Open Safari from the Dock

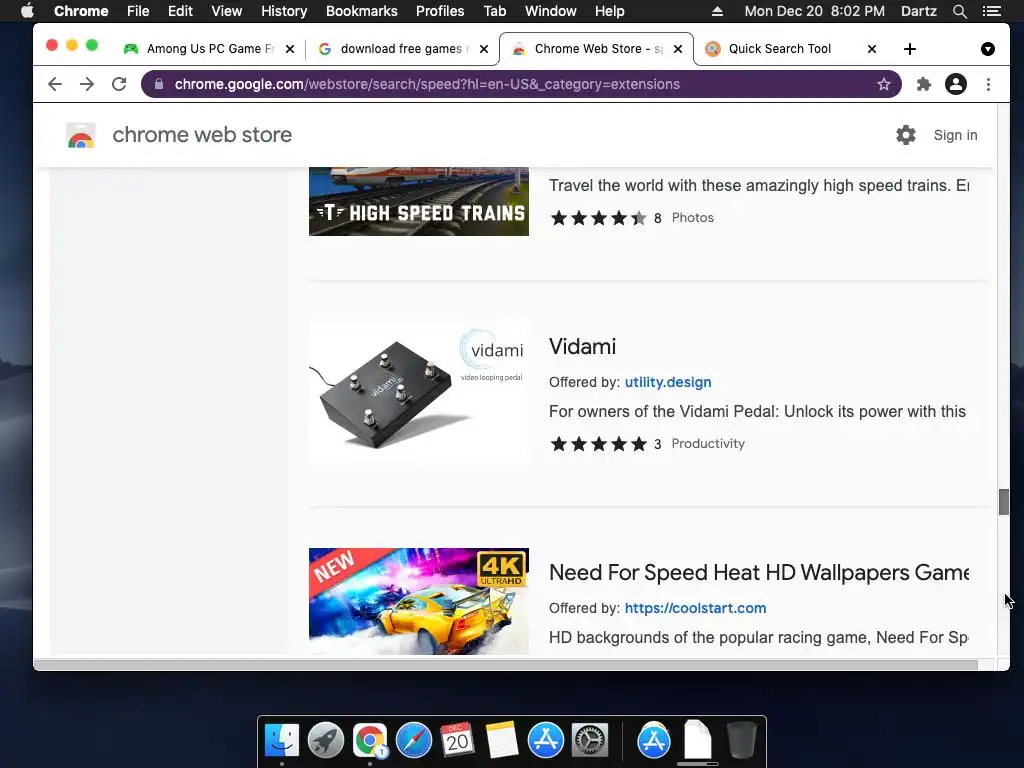[x=414, y=741]
